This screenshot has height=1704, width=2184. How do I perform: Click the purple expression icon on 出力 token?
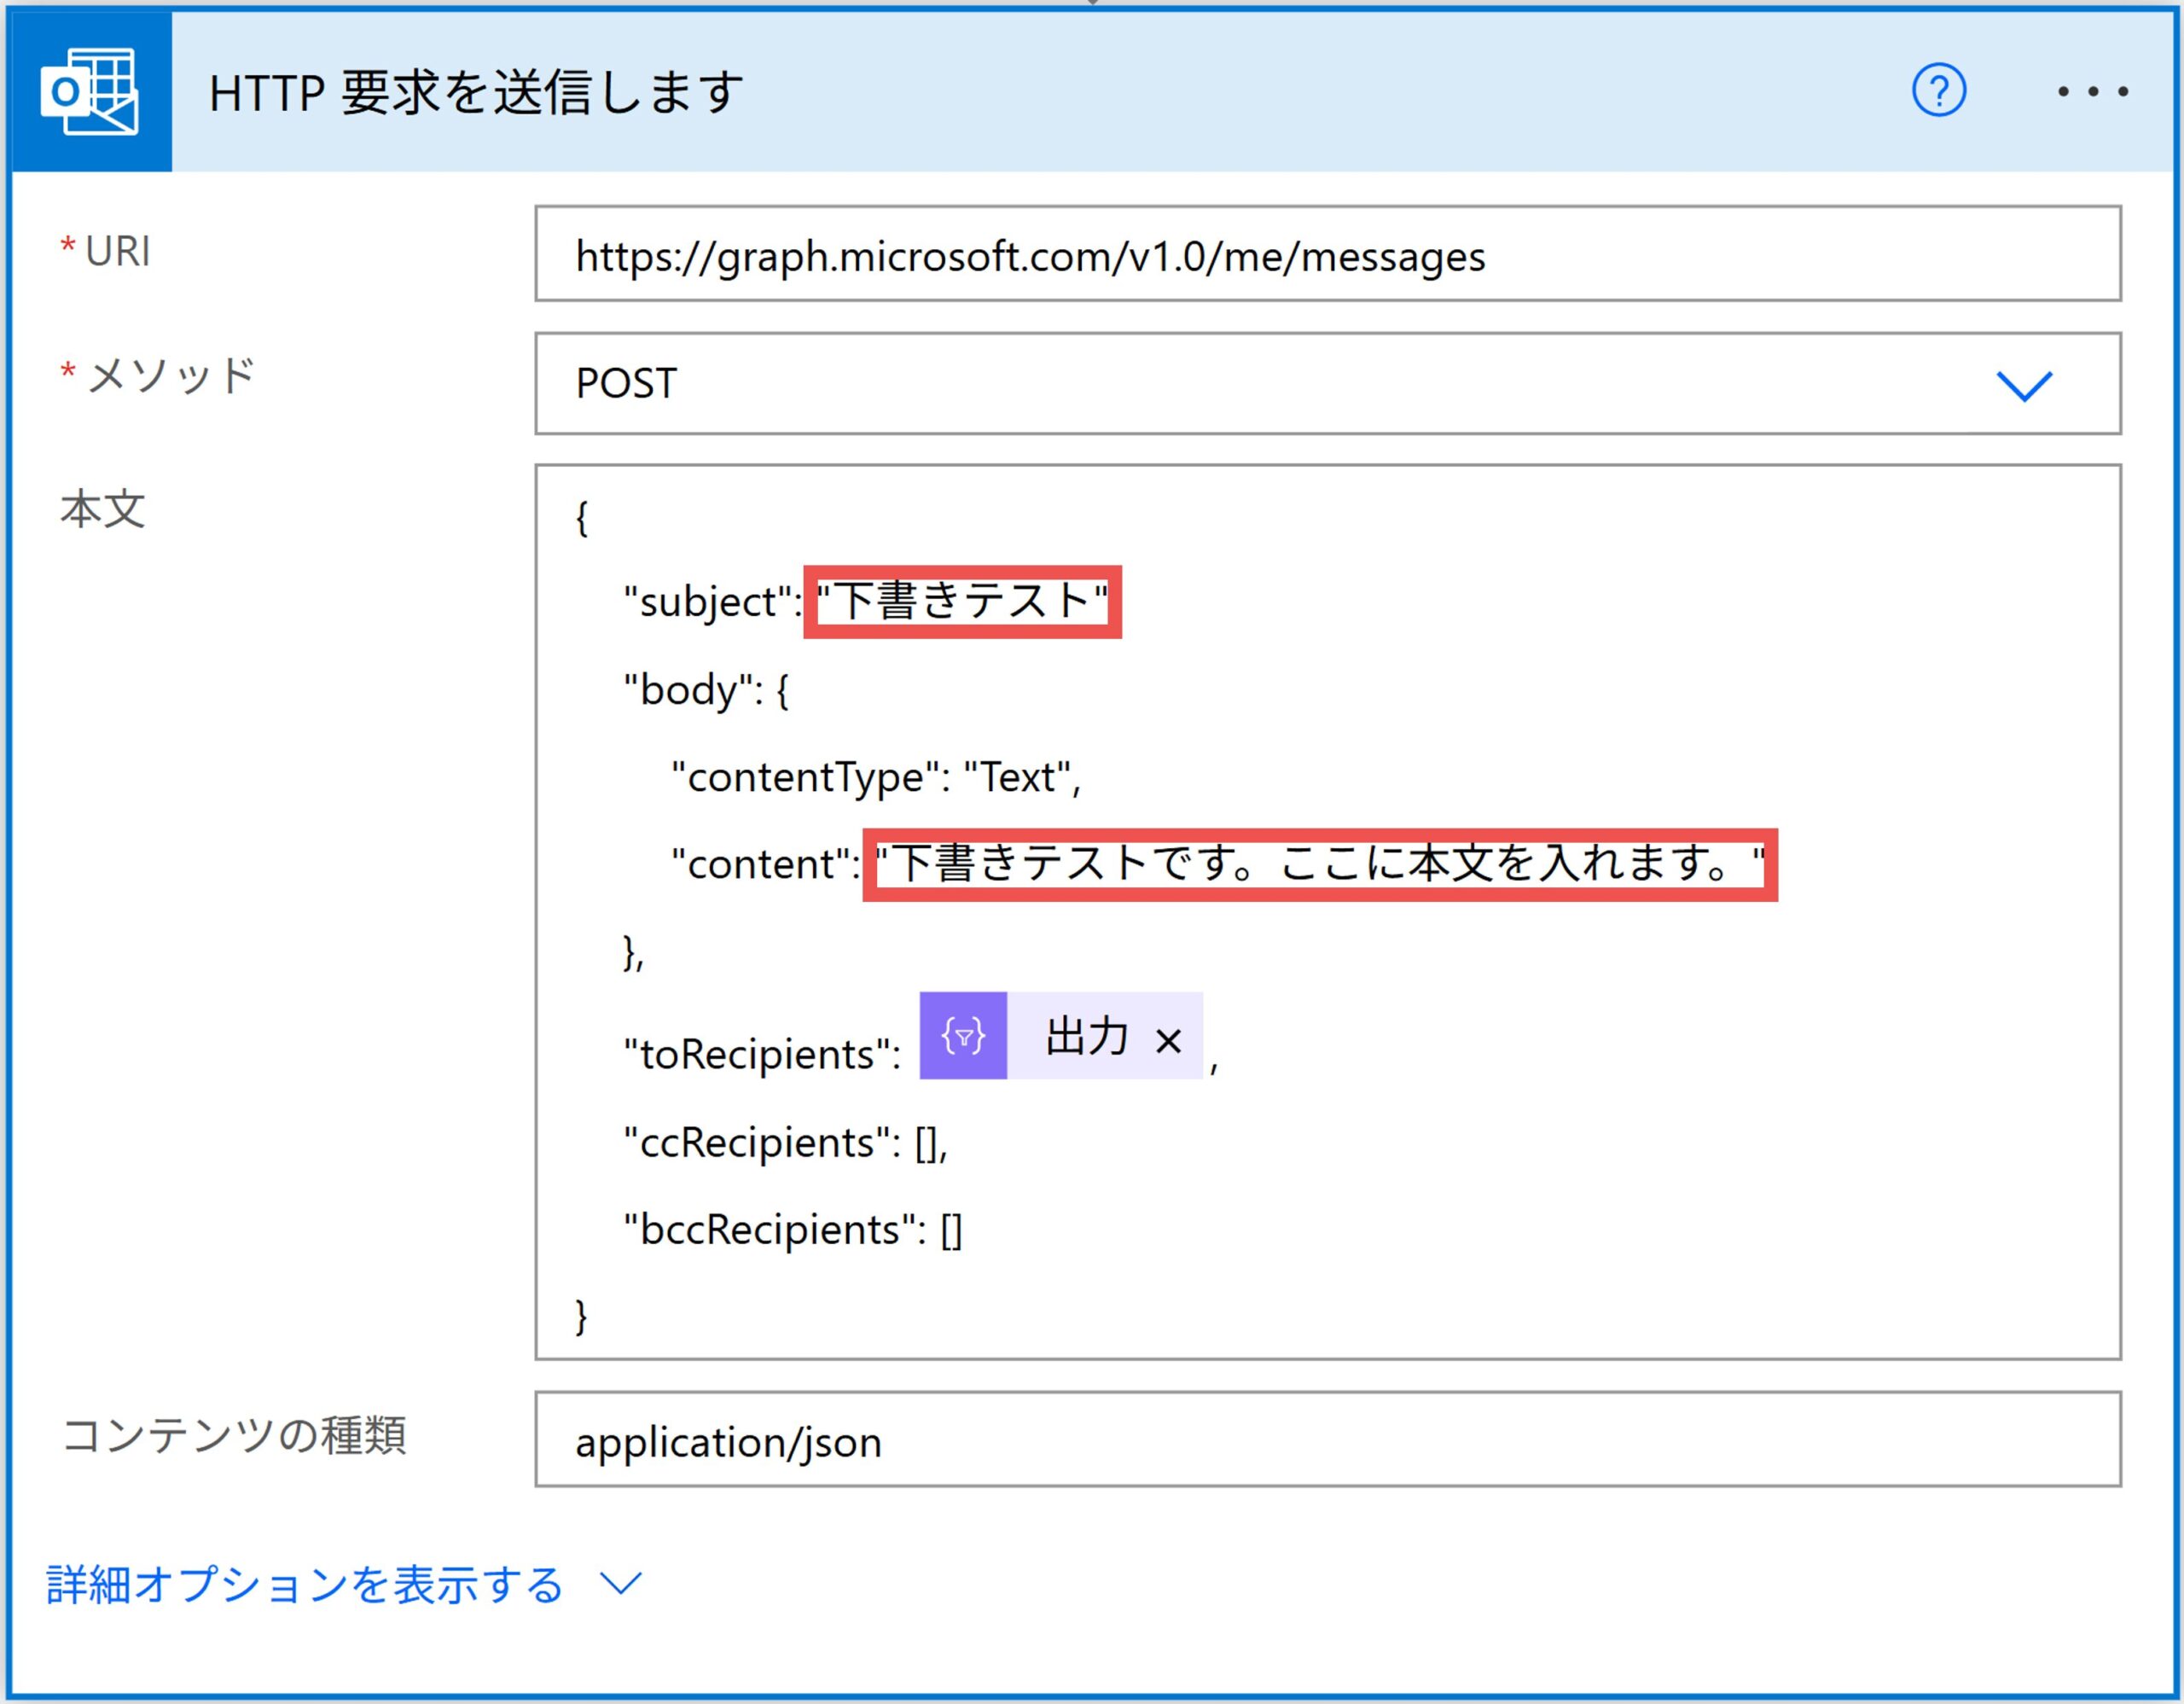coord(962,1036)
